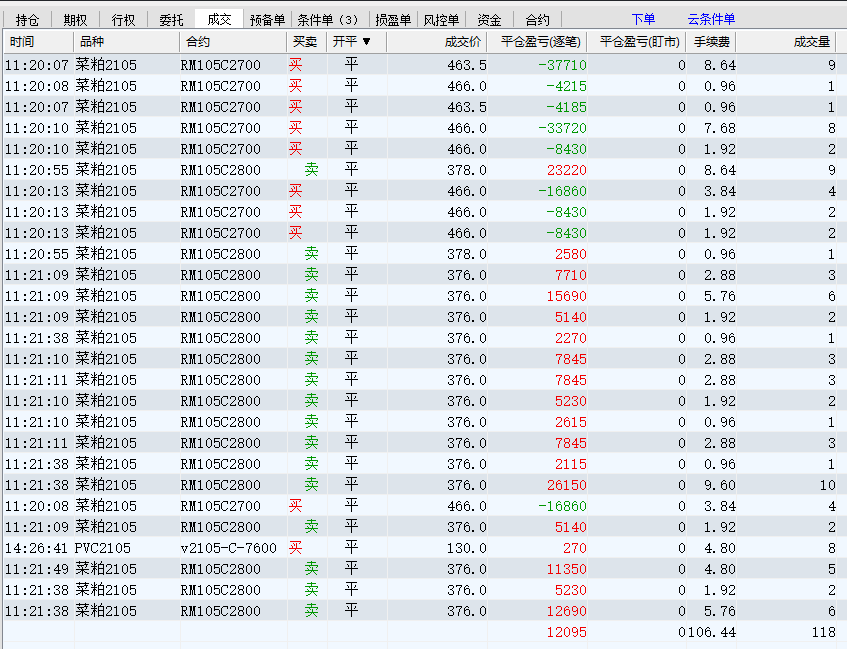847x649 pixels.
Task: Sort by the 时间 column header
Action: (x=38, y=42)
